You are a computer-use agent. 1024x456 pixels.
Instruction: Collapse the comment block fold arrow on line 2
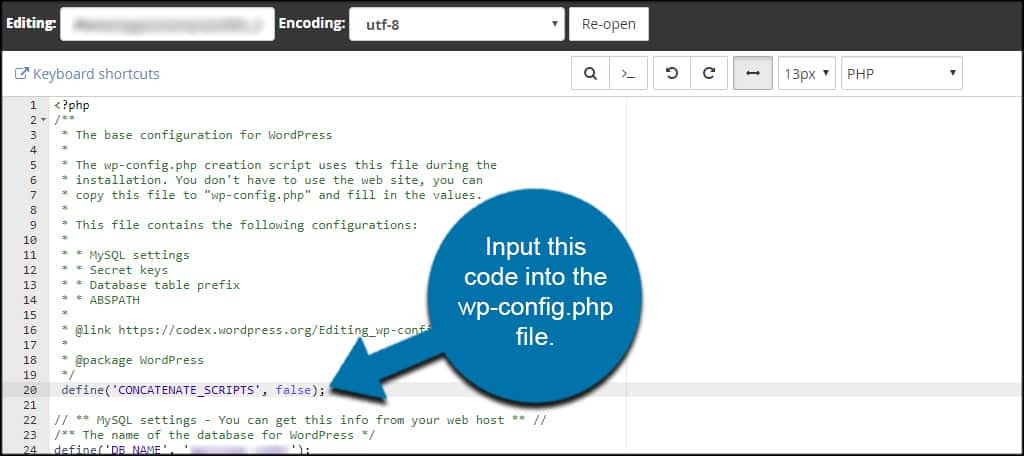43,120
